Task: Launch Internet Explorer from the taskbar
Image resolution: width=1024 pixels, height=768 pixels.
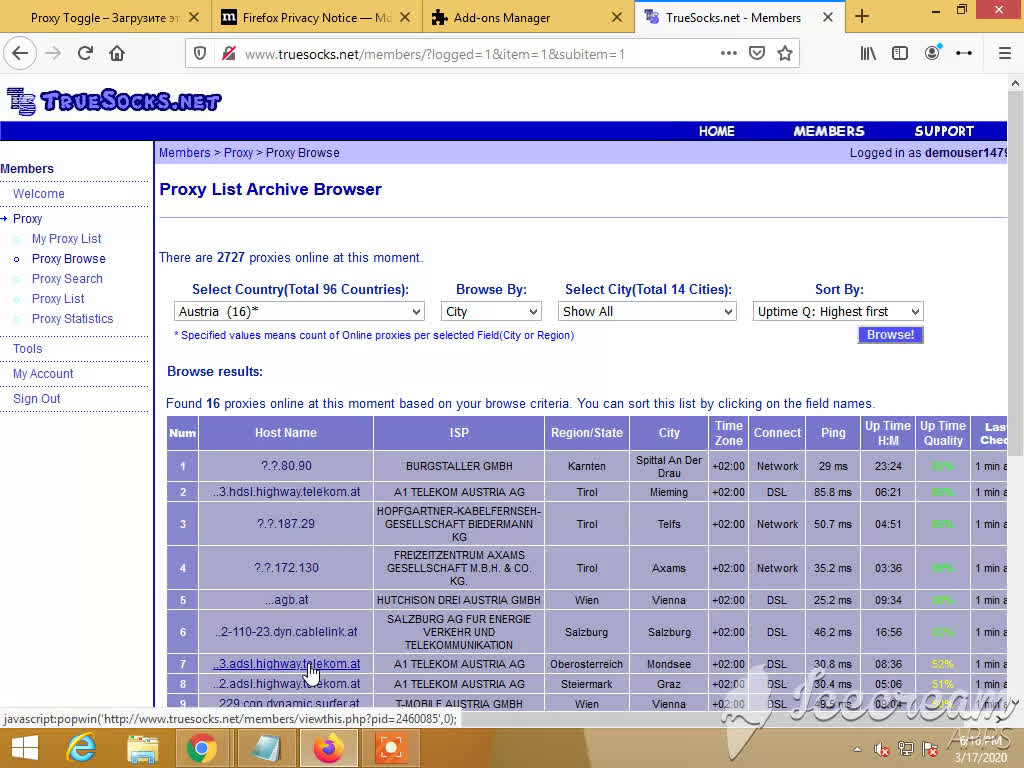Action: point(82,748)
